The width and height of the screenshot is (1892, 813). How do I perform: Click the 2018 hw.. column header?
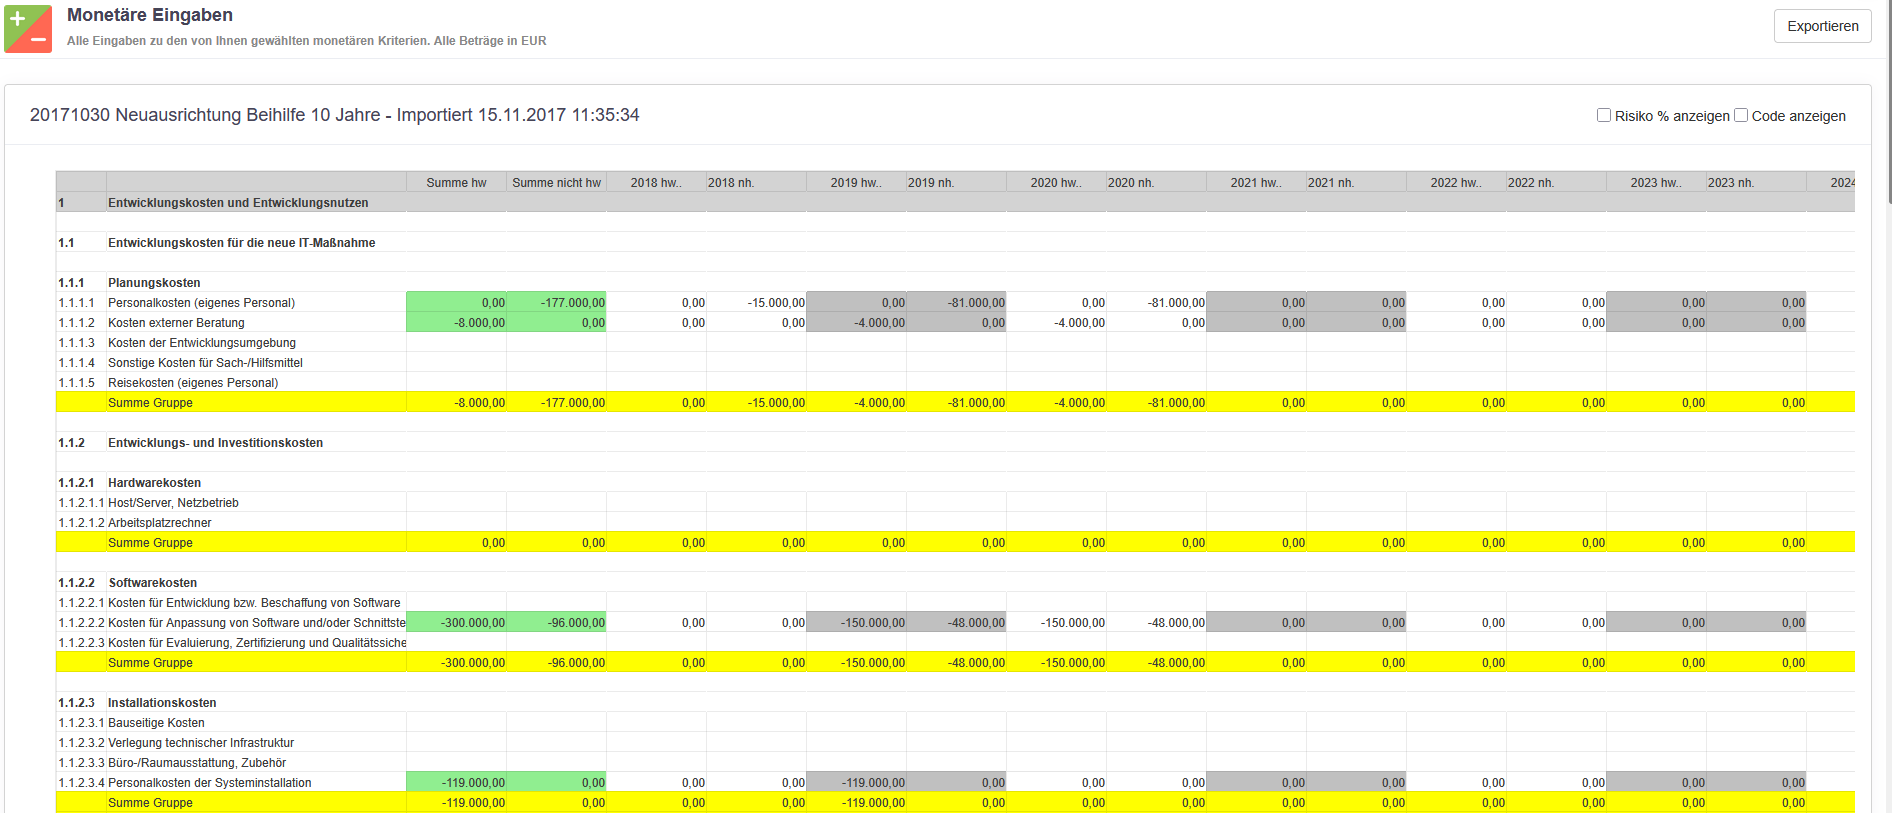(x=656, y=182)
